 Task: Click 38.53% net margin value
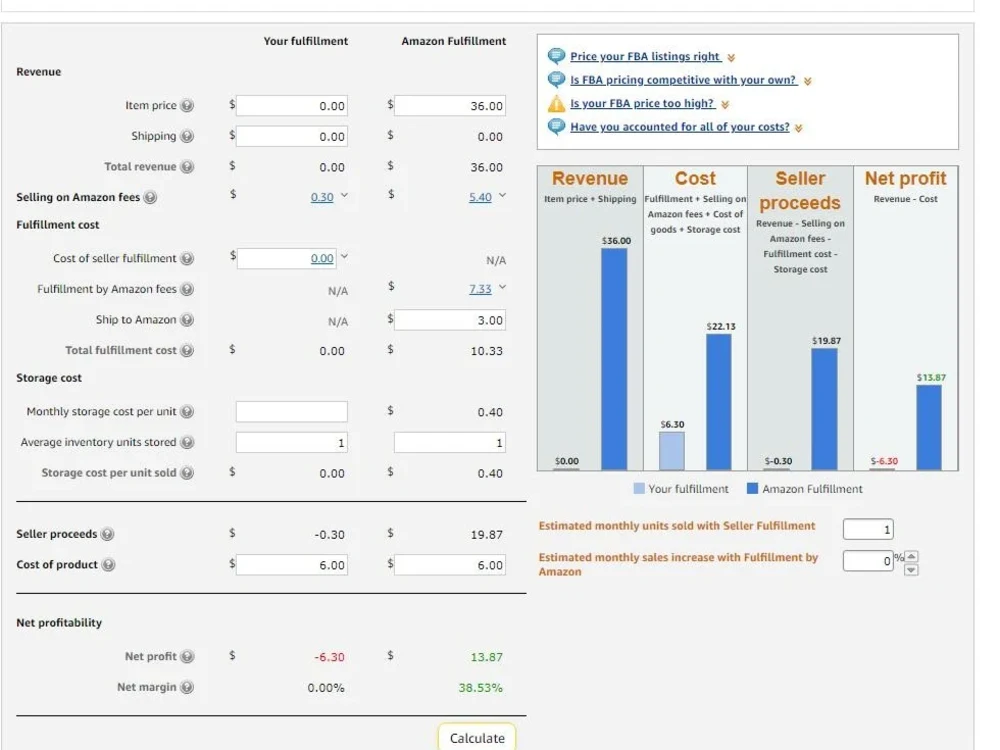pos(480,688)
